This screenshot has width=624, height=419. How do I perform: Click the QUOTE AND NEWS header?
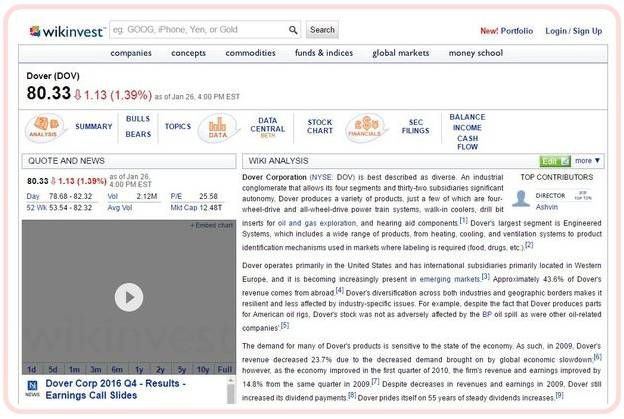coord(129,161)
